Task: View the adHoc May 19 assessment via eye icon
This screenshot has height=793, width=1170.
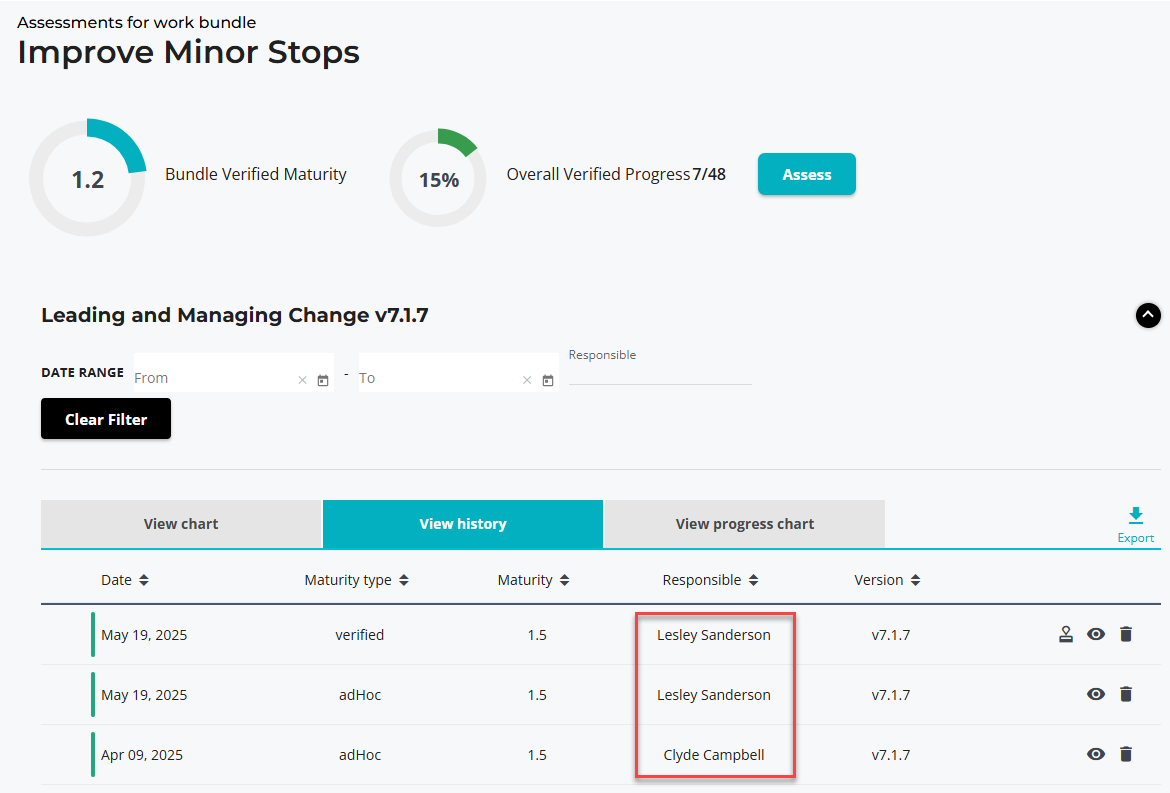Action: point(1096,694)
